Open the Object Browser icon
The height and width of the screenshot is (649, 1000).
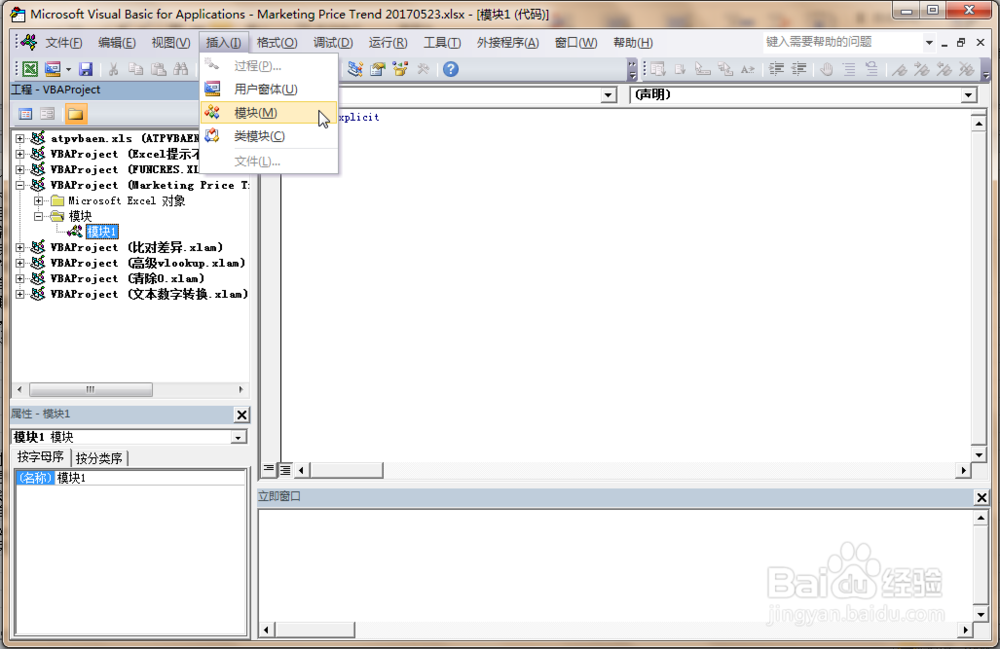(x=401, y=69)
